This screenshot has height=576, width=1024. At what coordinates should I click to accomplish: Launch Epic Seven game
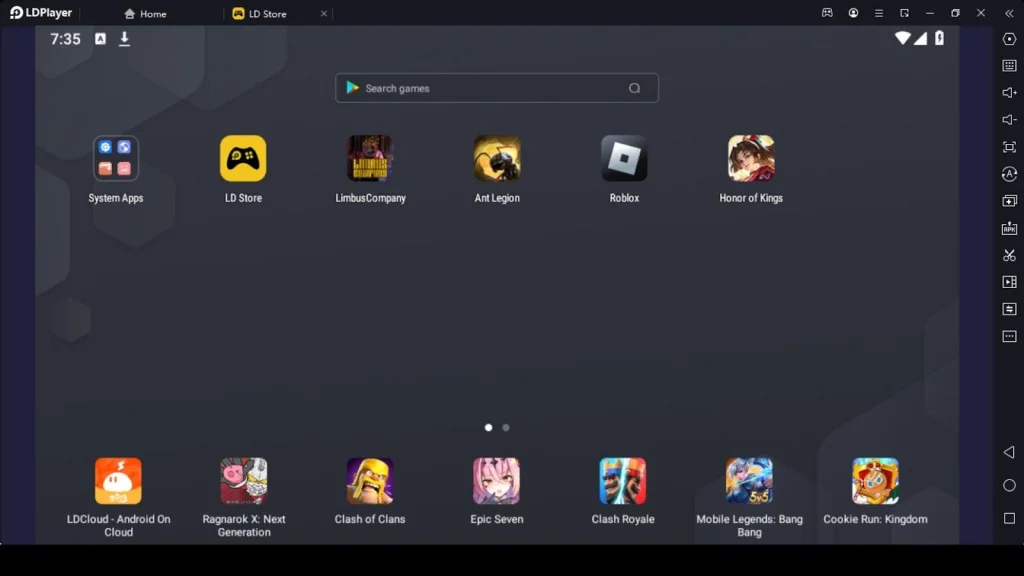tap(496, 481)
